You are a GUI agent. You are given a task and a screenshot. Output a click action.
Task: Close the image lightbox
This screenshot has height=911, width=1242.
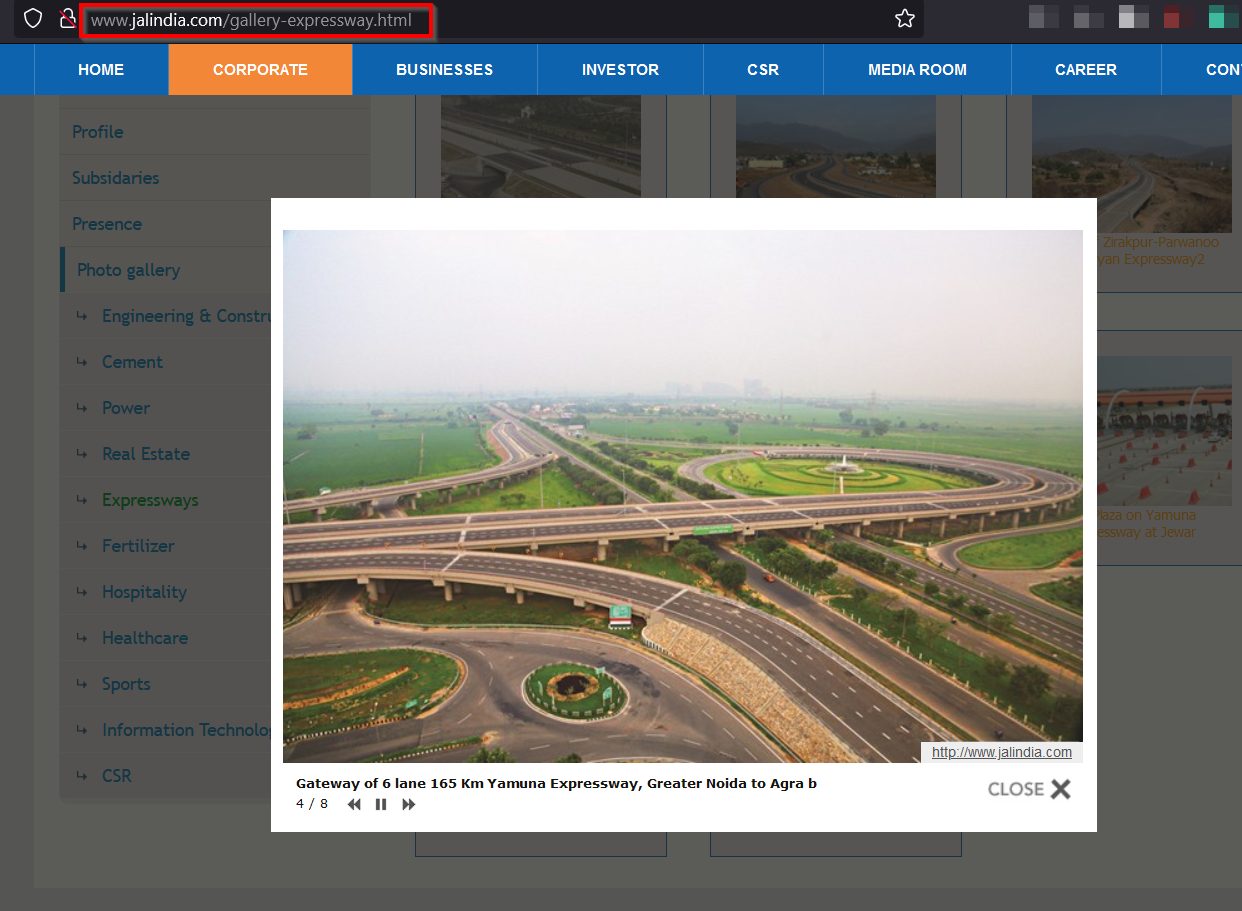pos(1029,789)
